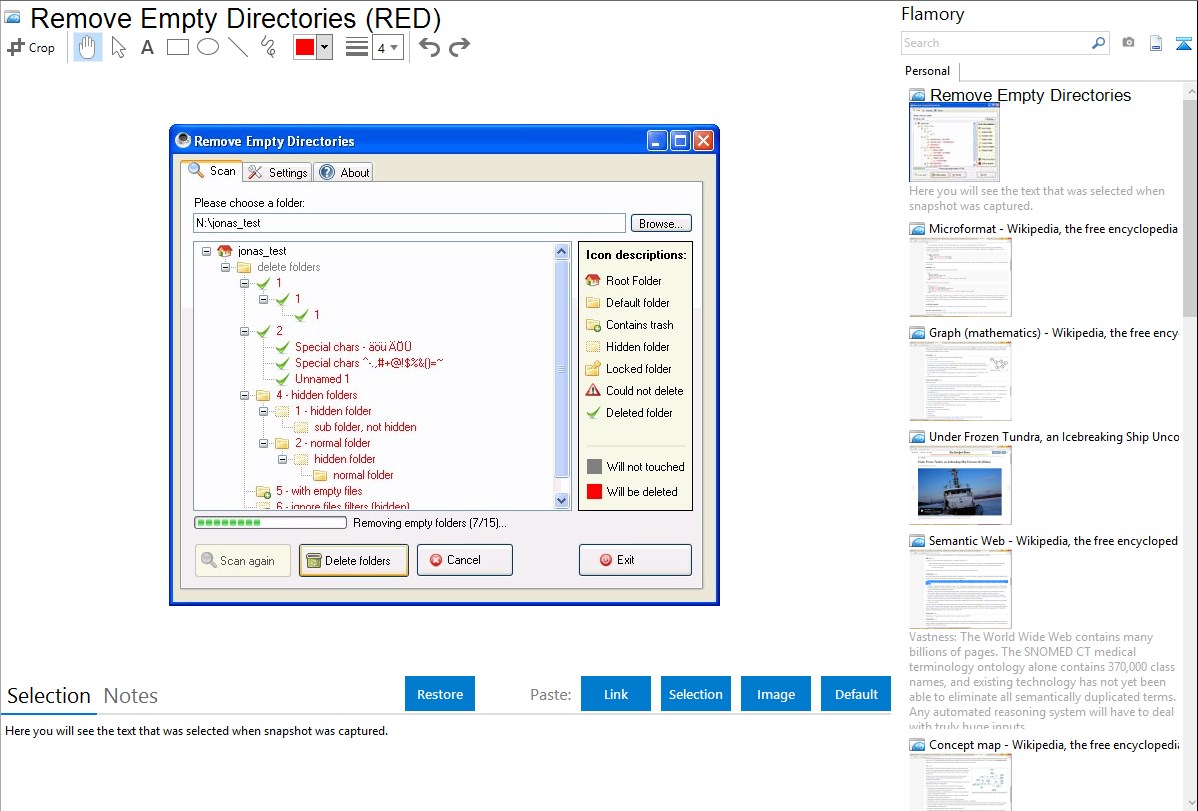Pick the ellipse shape tool
Image resolution: width=1198 pixels, height=811 pixels.
(x=208, y=47)
